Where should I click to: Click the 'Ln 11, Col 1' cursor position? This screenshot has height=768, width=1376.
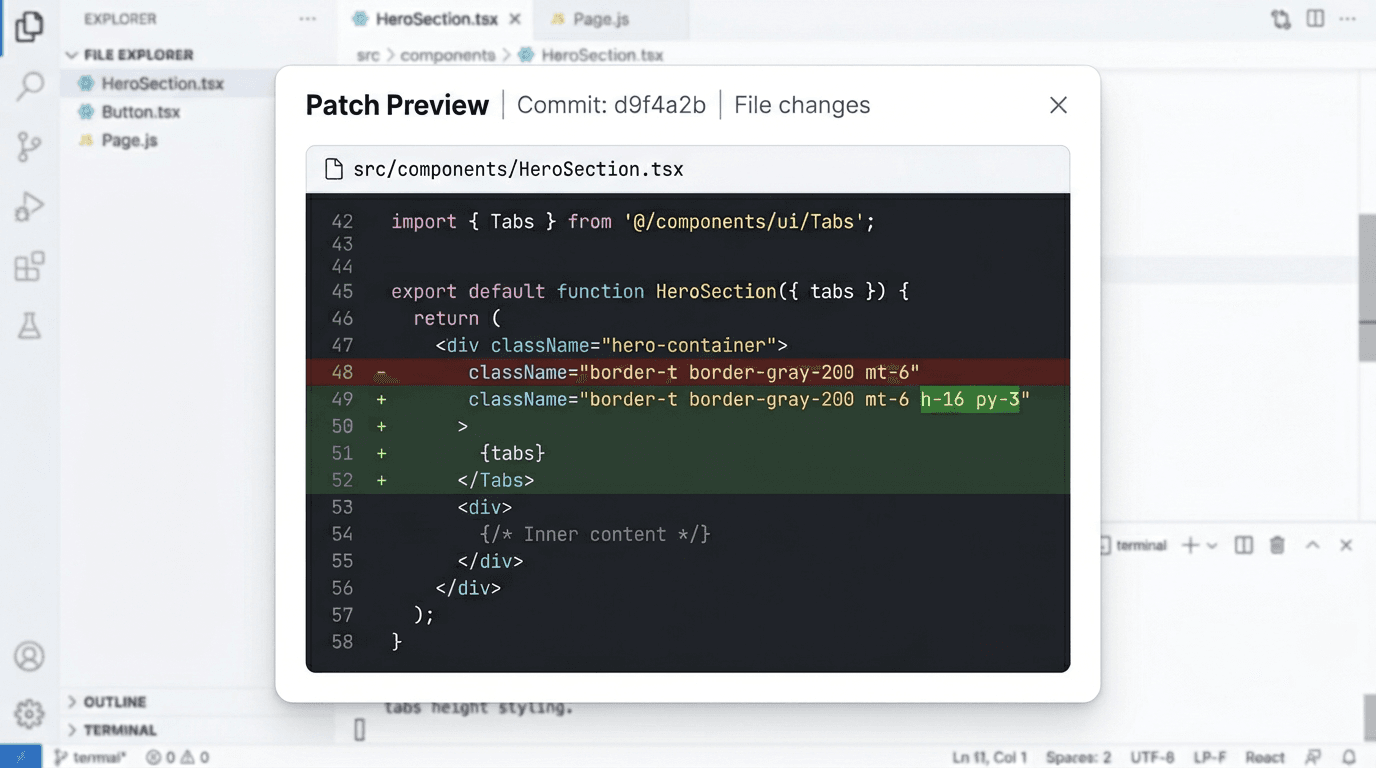991,757
